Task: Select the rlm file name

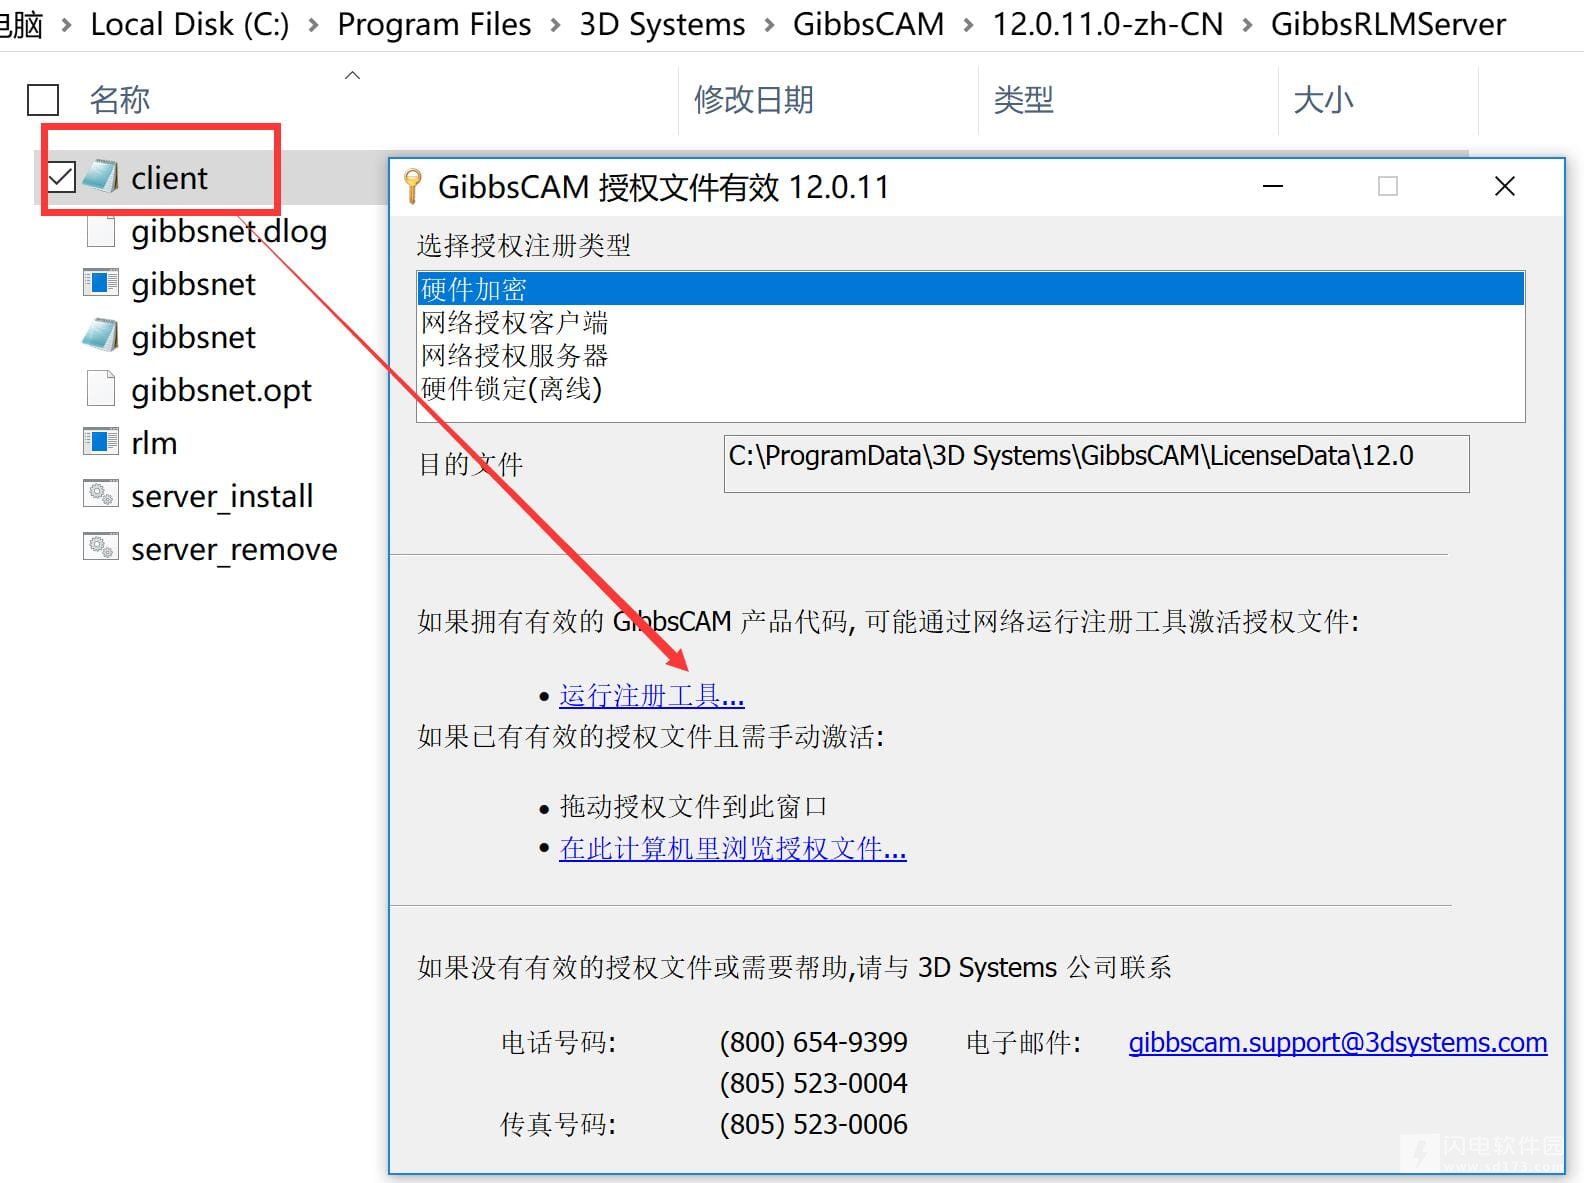Action: tap(154, 442)
